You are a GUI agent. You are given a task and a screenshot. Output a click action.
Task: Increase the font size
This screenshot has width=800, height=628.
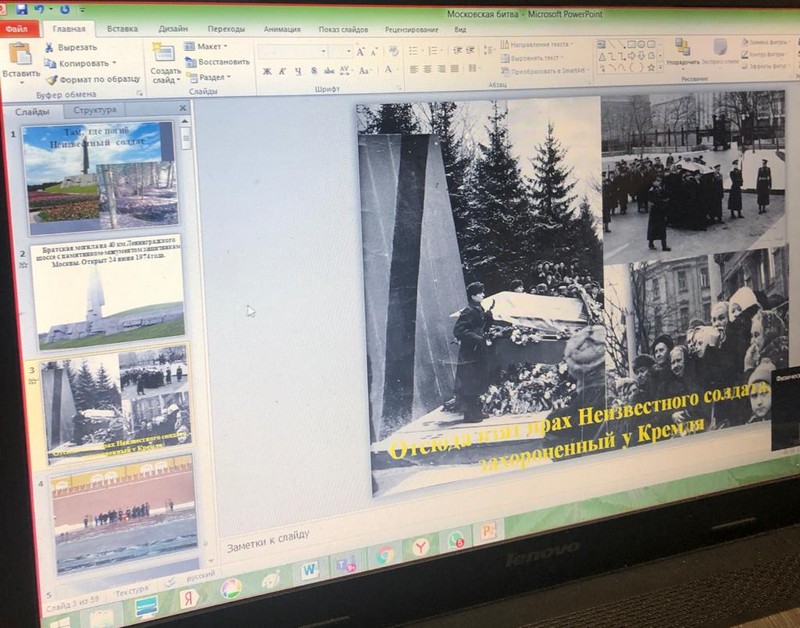click(360, 52)
